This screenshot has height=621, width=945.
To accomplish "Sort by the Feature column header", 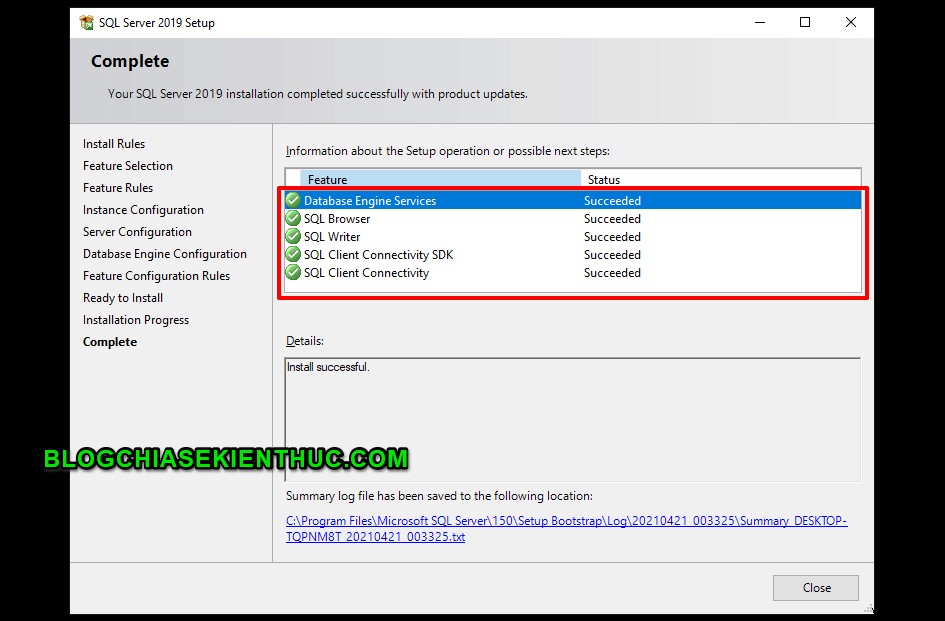I will (440, 179).
